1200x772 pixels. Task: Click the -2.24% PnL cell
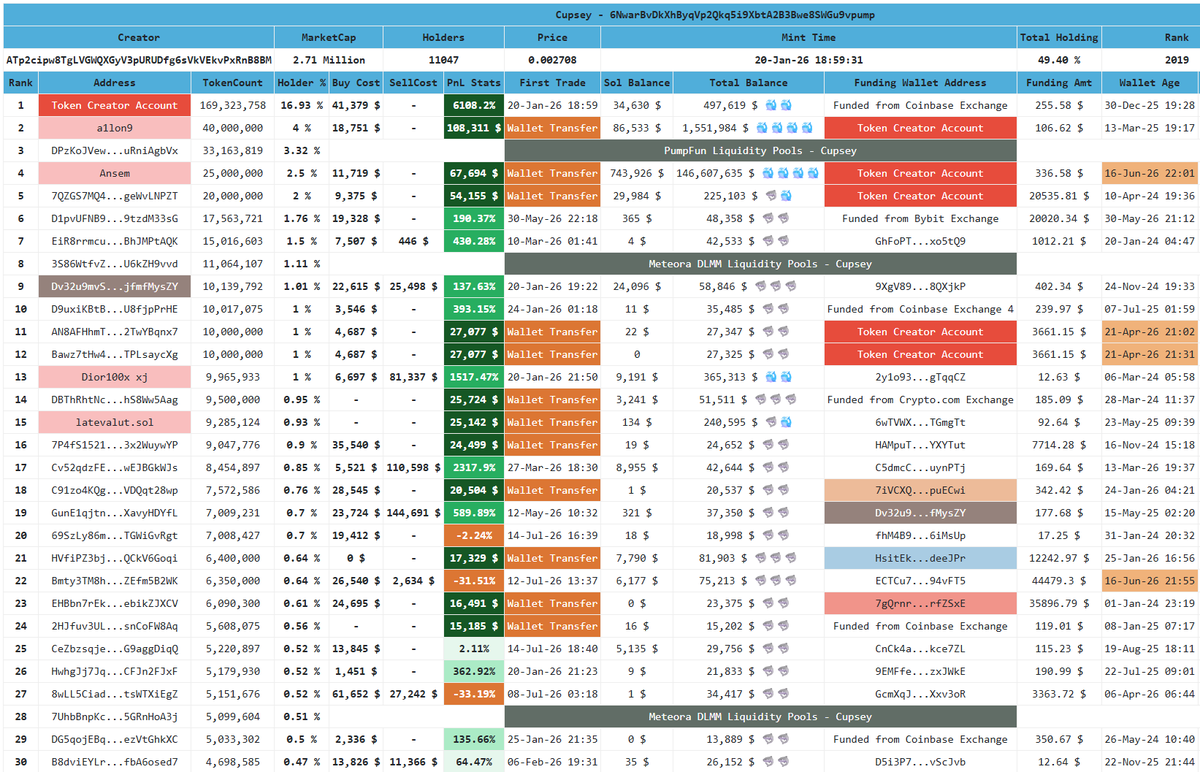[473, 535]
